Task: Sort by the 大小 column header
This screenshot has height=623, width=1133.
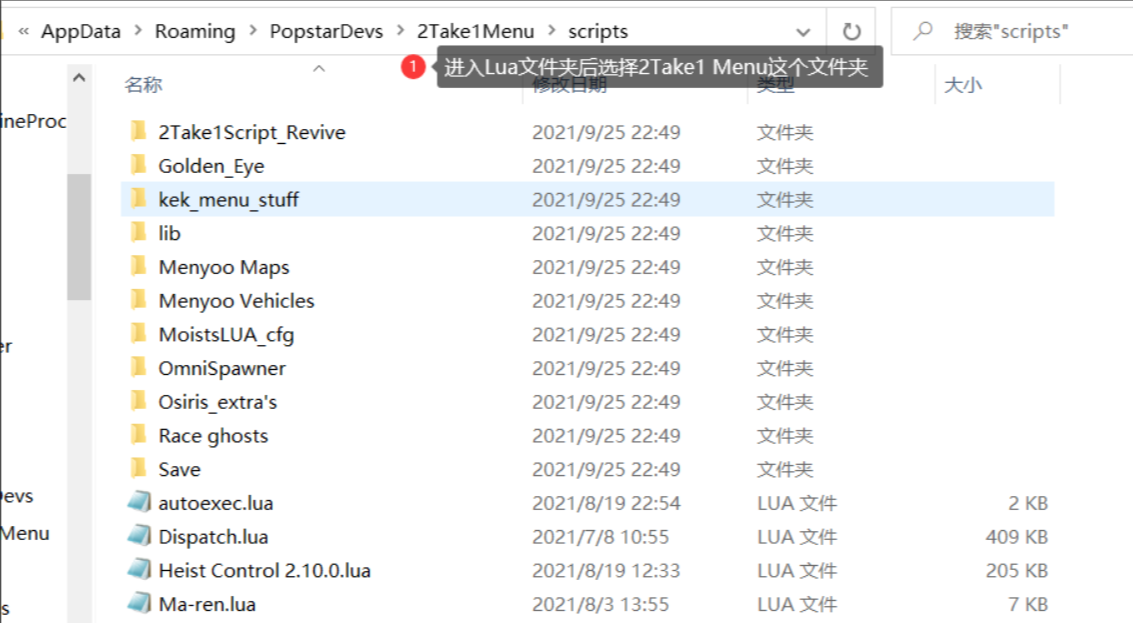Action: pyautogui.click(x=962, y=85)
